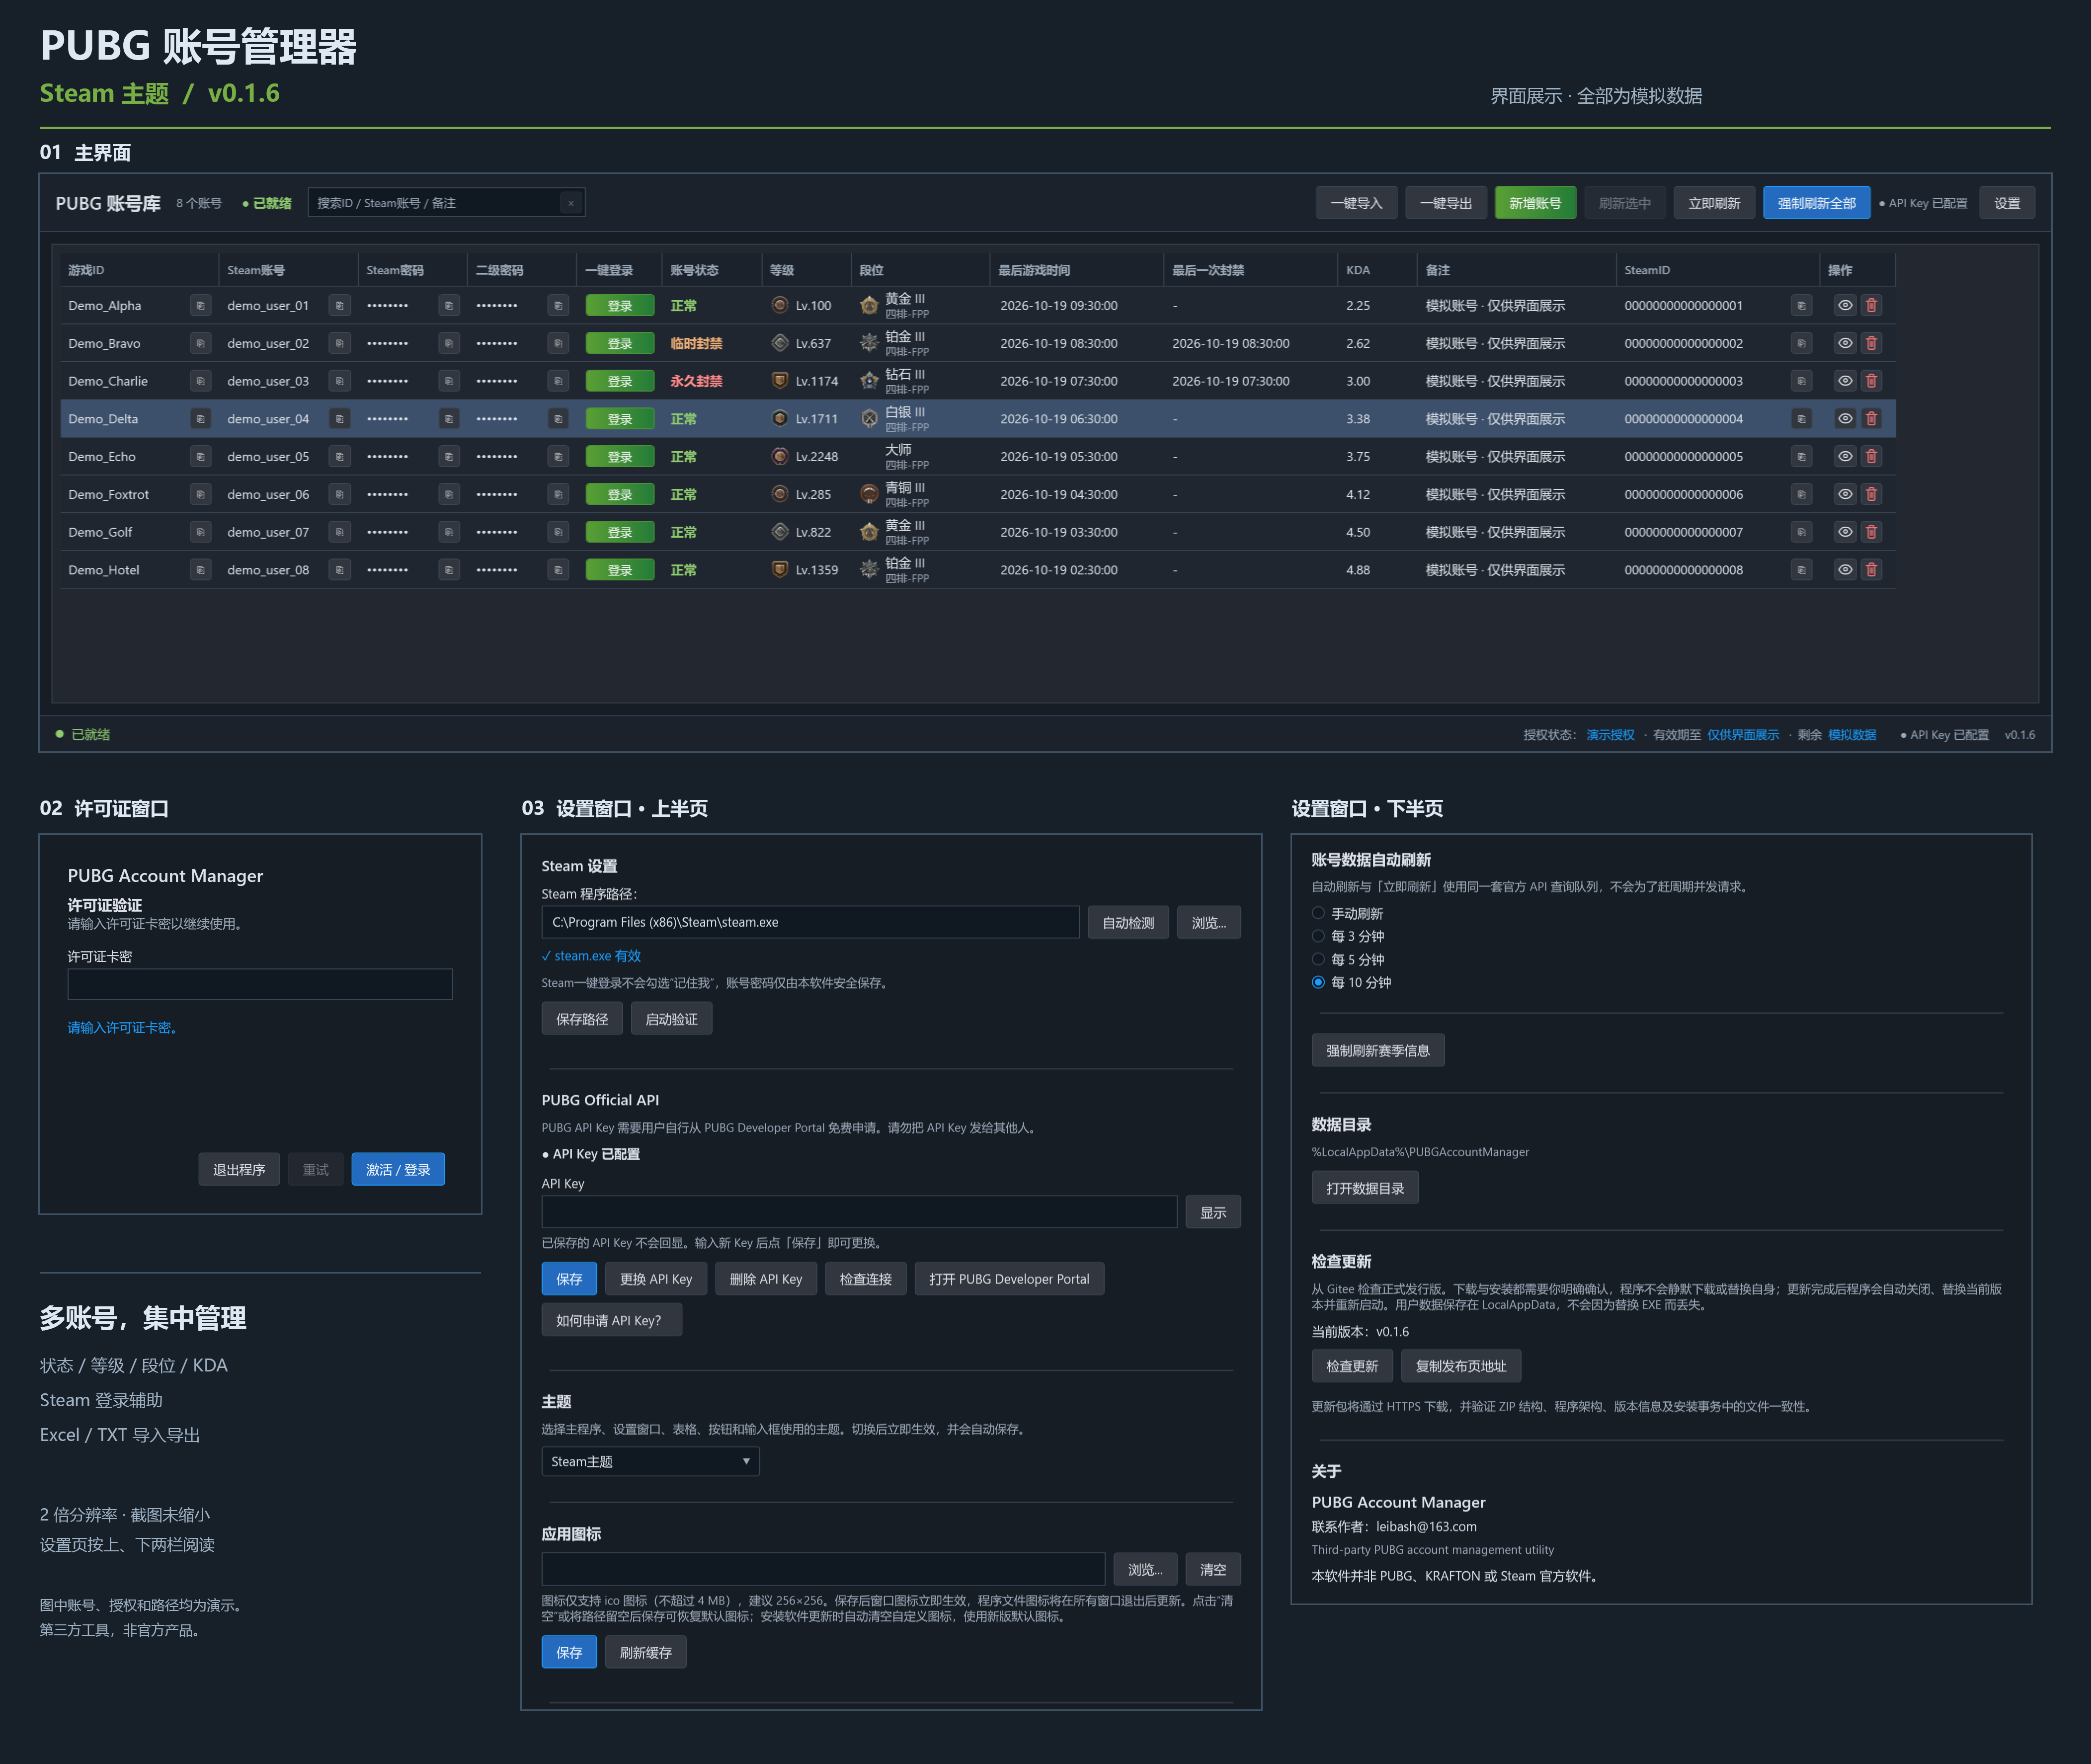Click 演示授权 license status link

click(x=1610, y=736)
